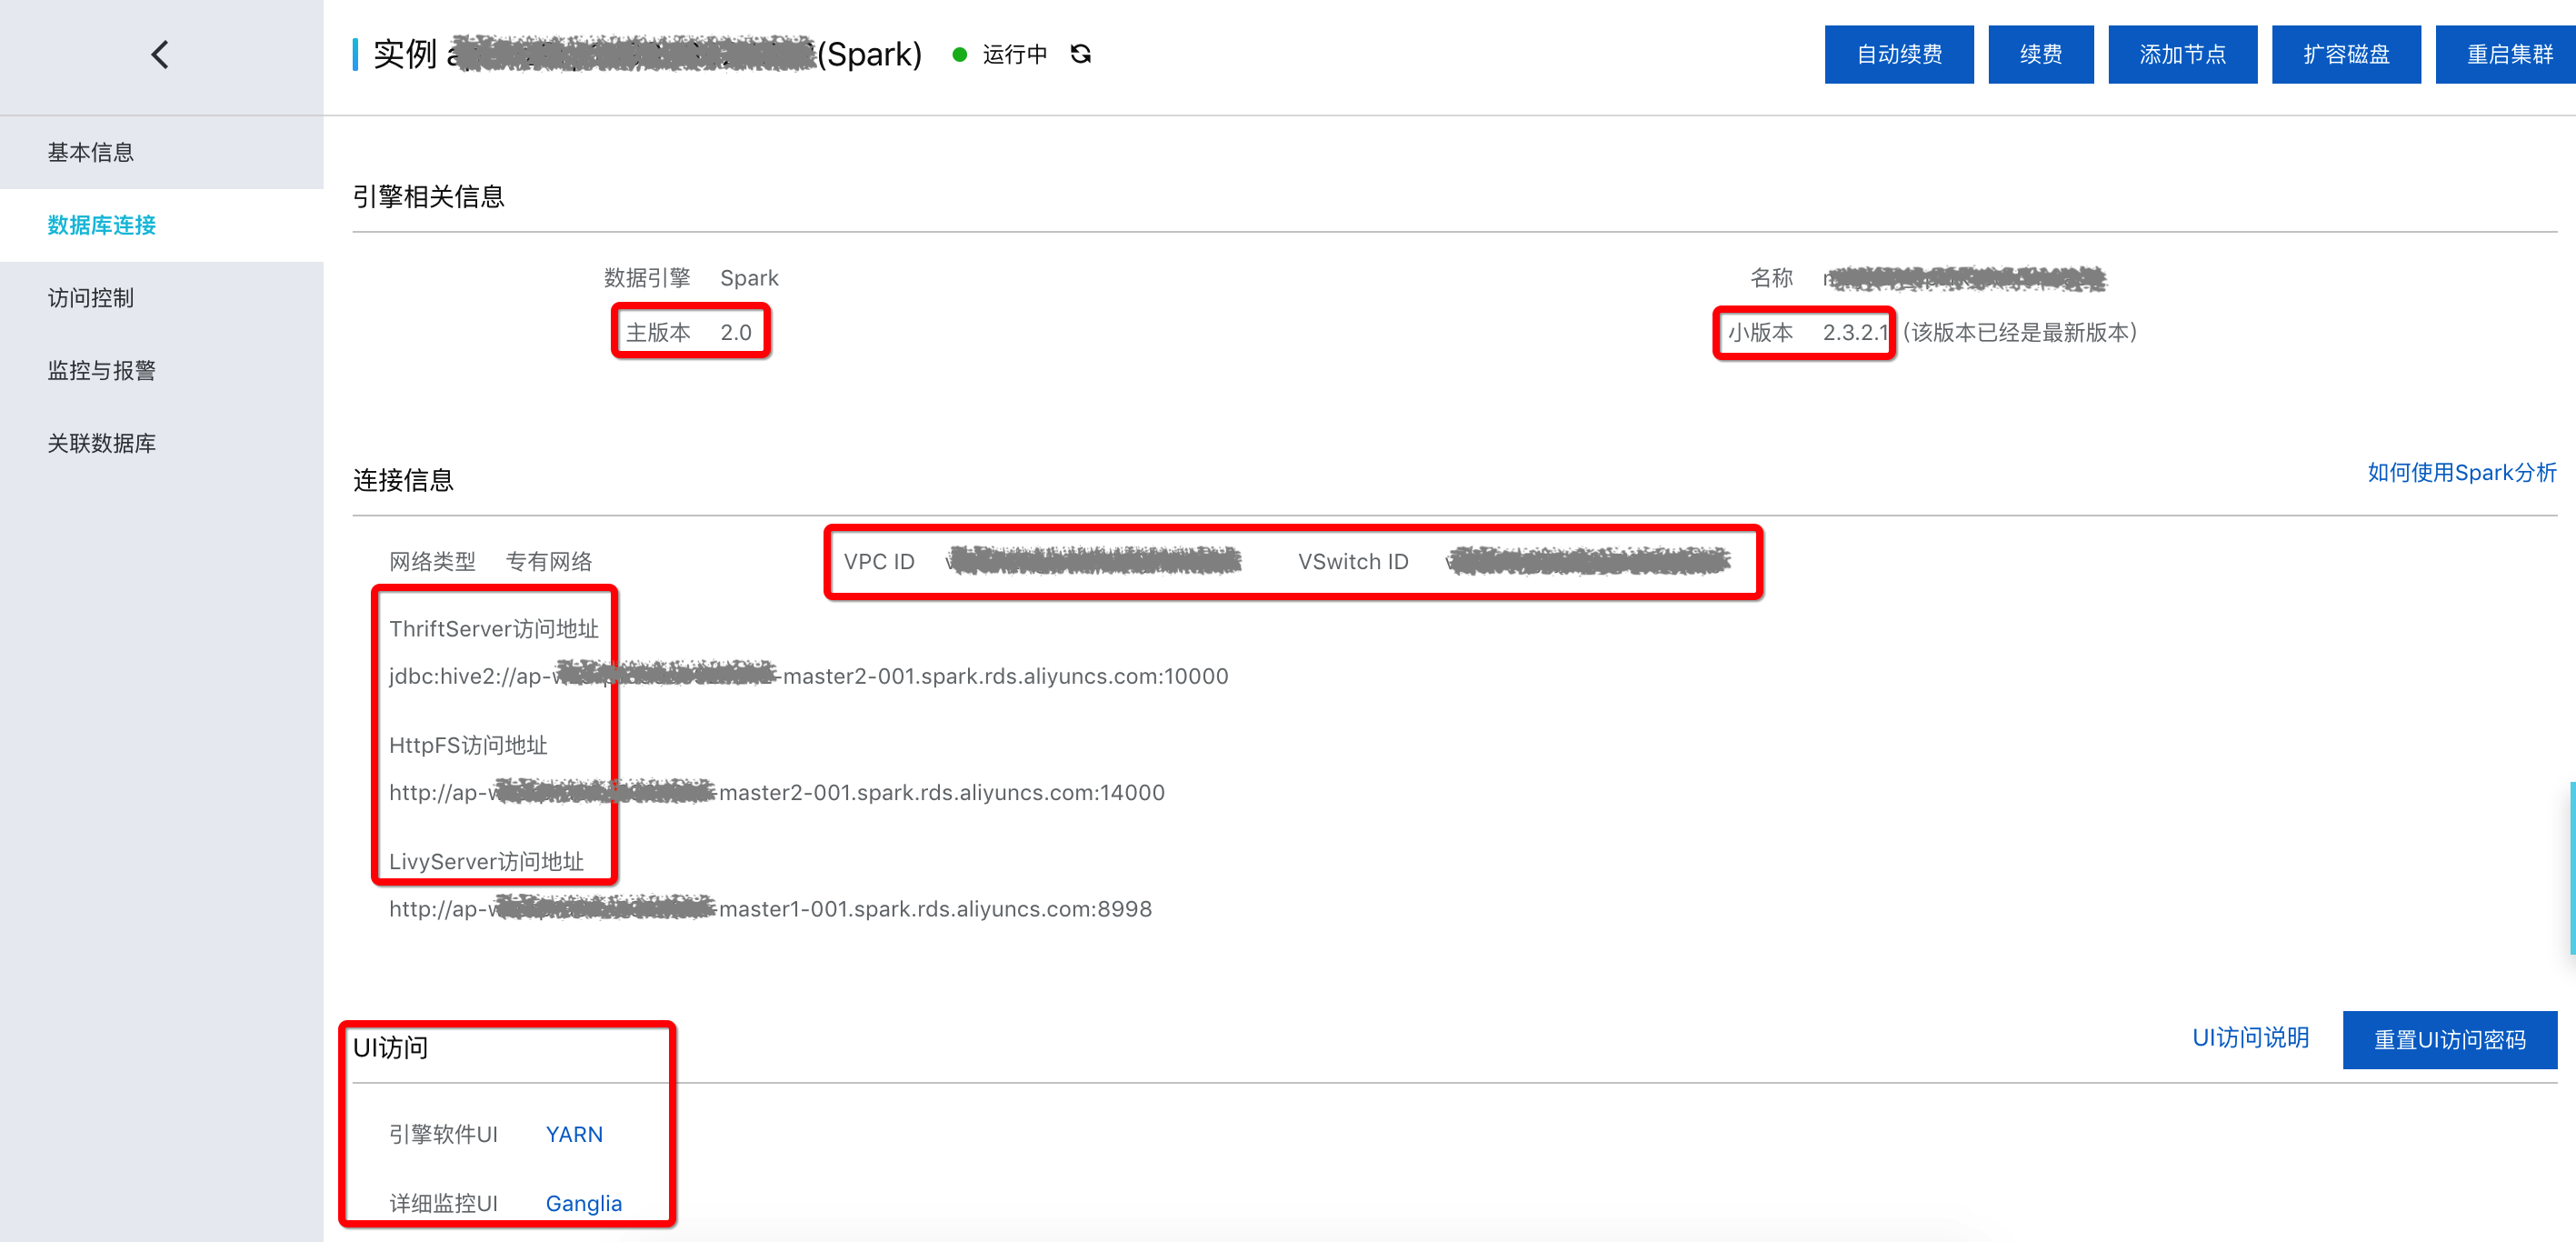Click the 详细监控UI label
This screenshot has height=1242, width=2576.
coord(443,1203)
